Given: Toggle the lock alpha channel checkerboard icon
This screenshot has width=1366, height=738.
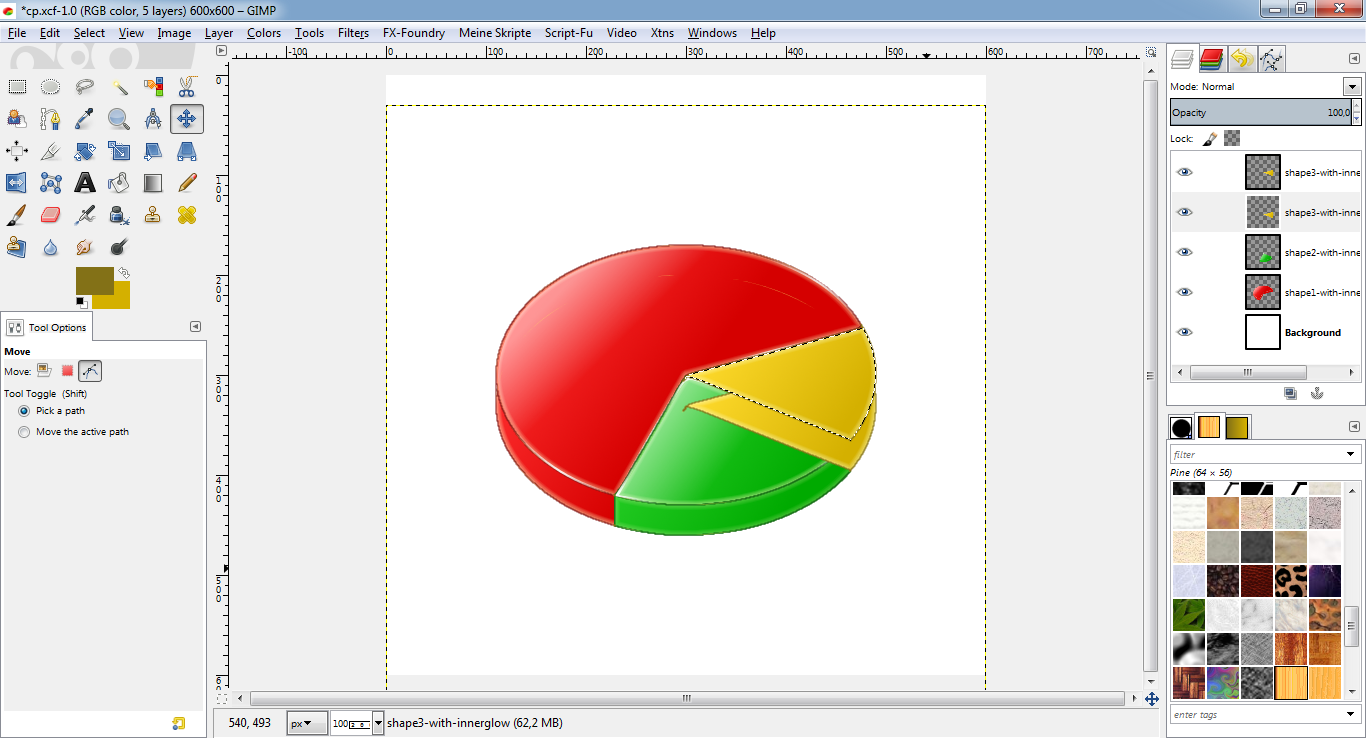Looking at the screenshot, I should [1232, 139].
